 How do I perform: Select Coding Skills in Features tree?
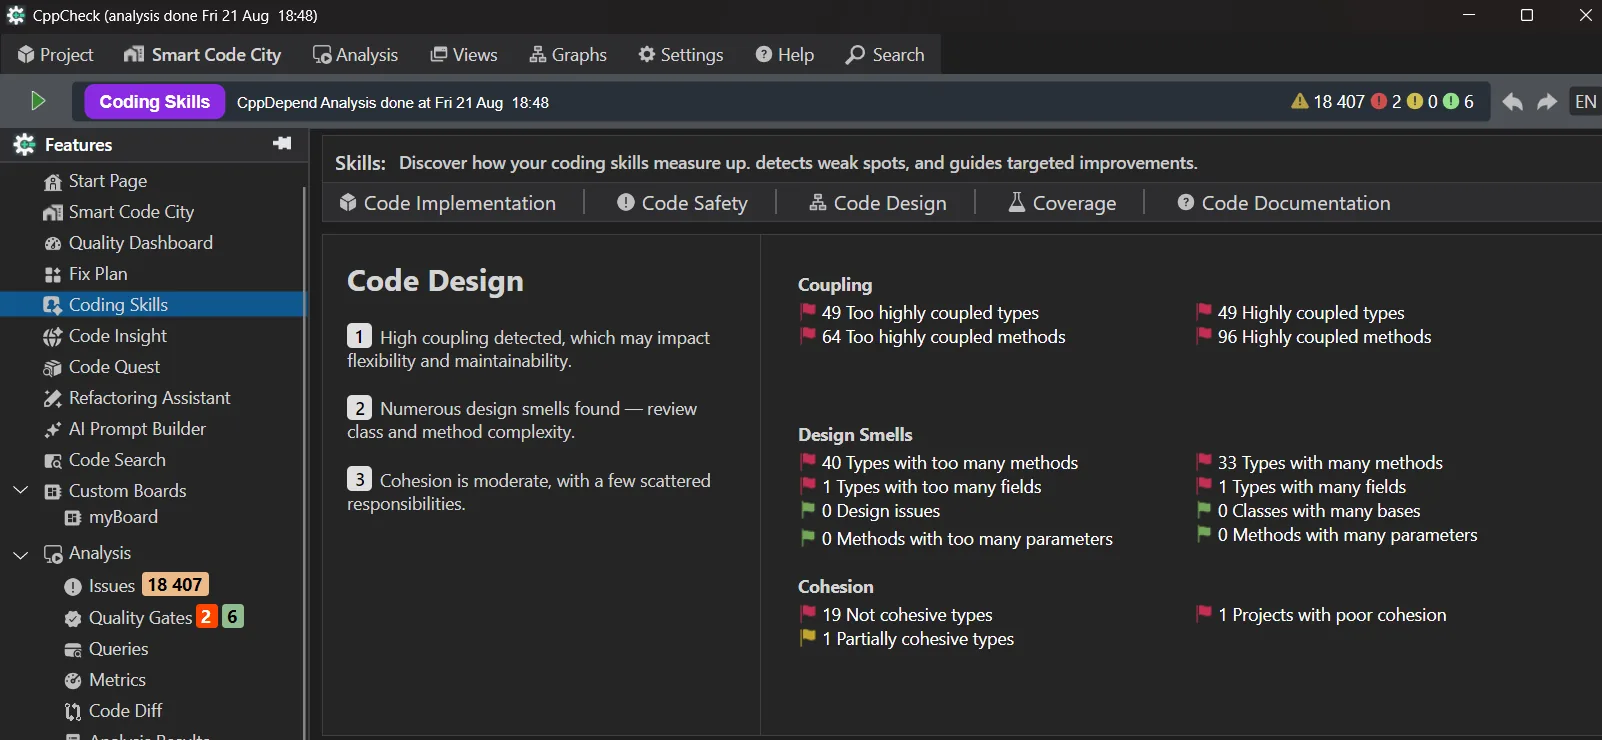pos(152,305)
